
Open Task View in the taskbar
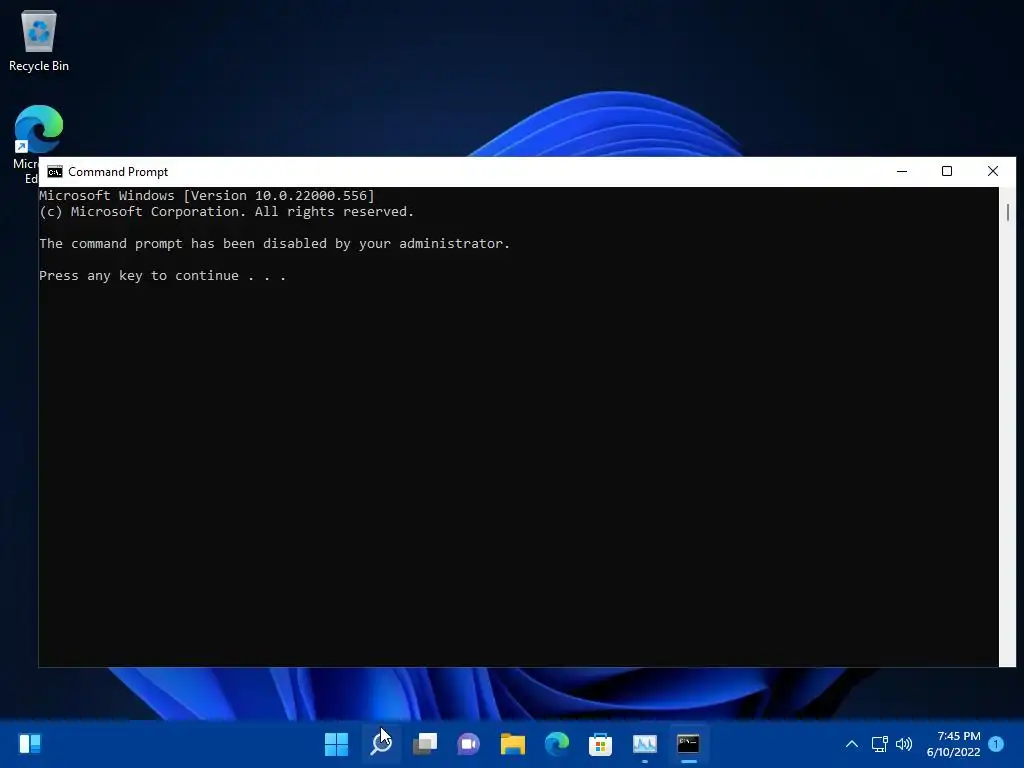coord(425,744)
